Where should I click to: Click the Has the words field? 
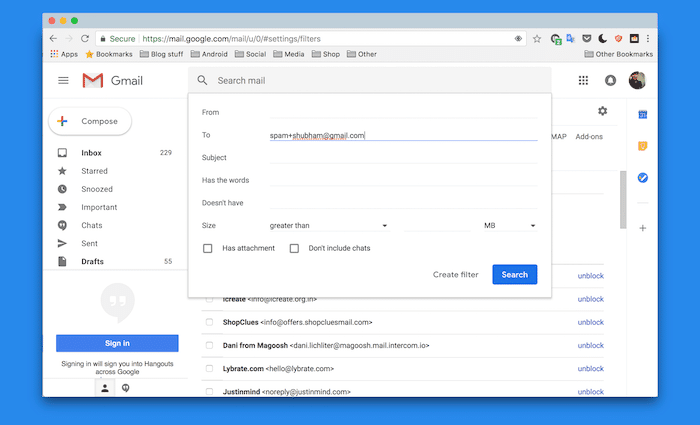pos(403,180)
